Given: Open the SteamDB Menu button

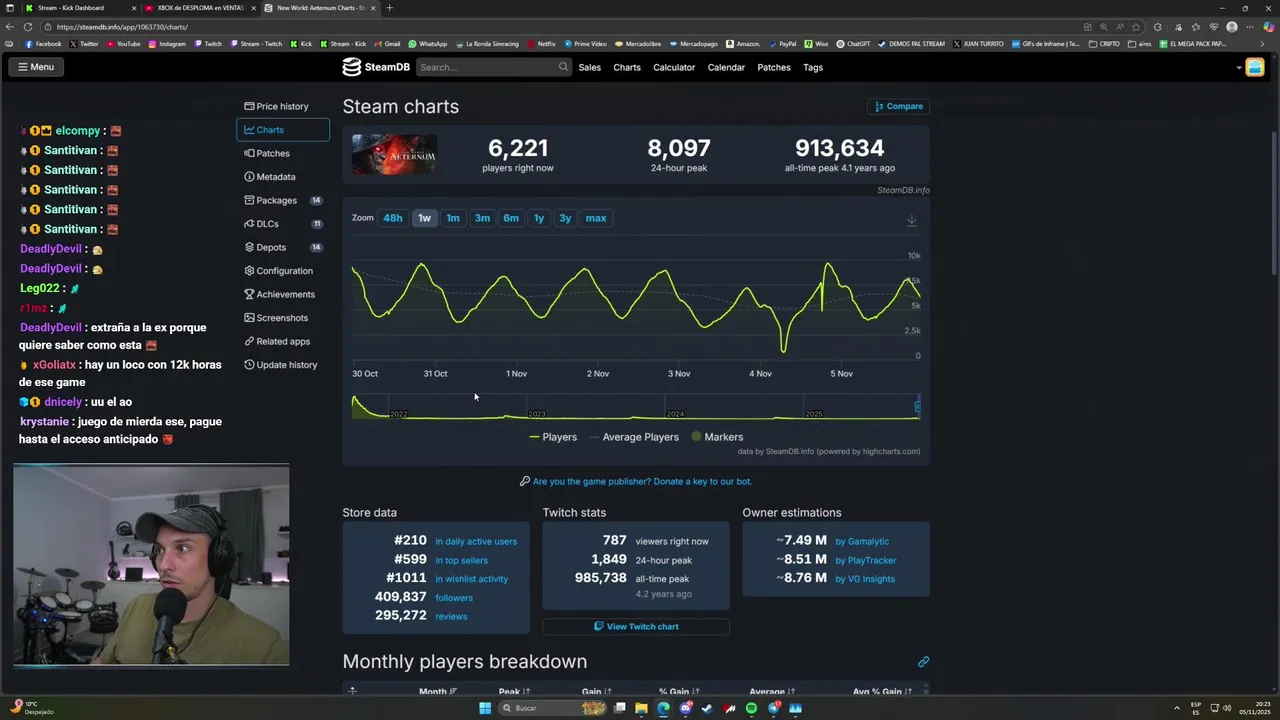Looking at the screenshot, I should tap(36, 67).
